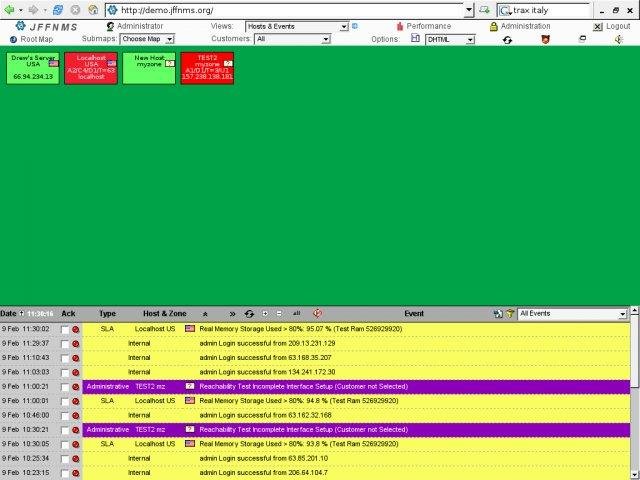Viewport: 640px width, 480px height.
Task: Click the small window icon in Options bar
Action: (582, 39)
